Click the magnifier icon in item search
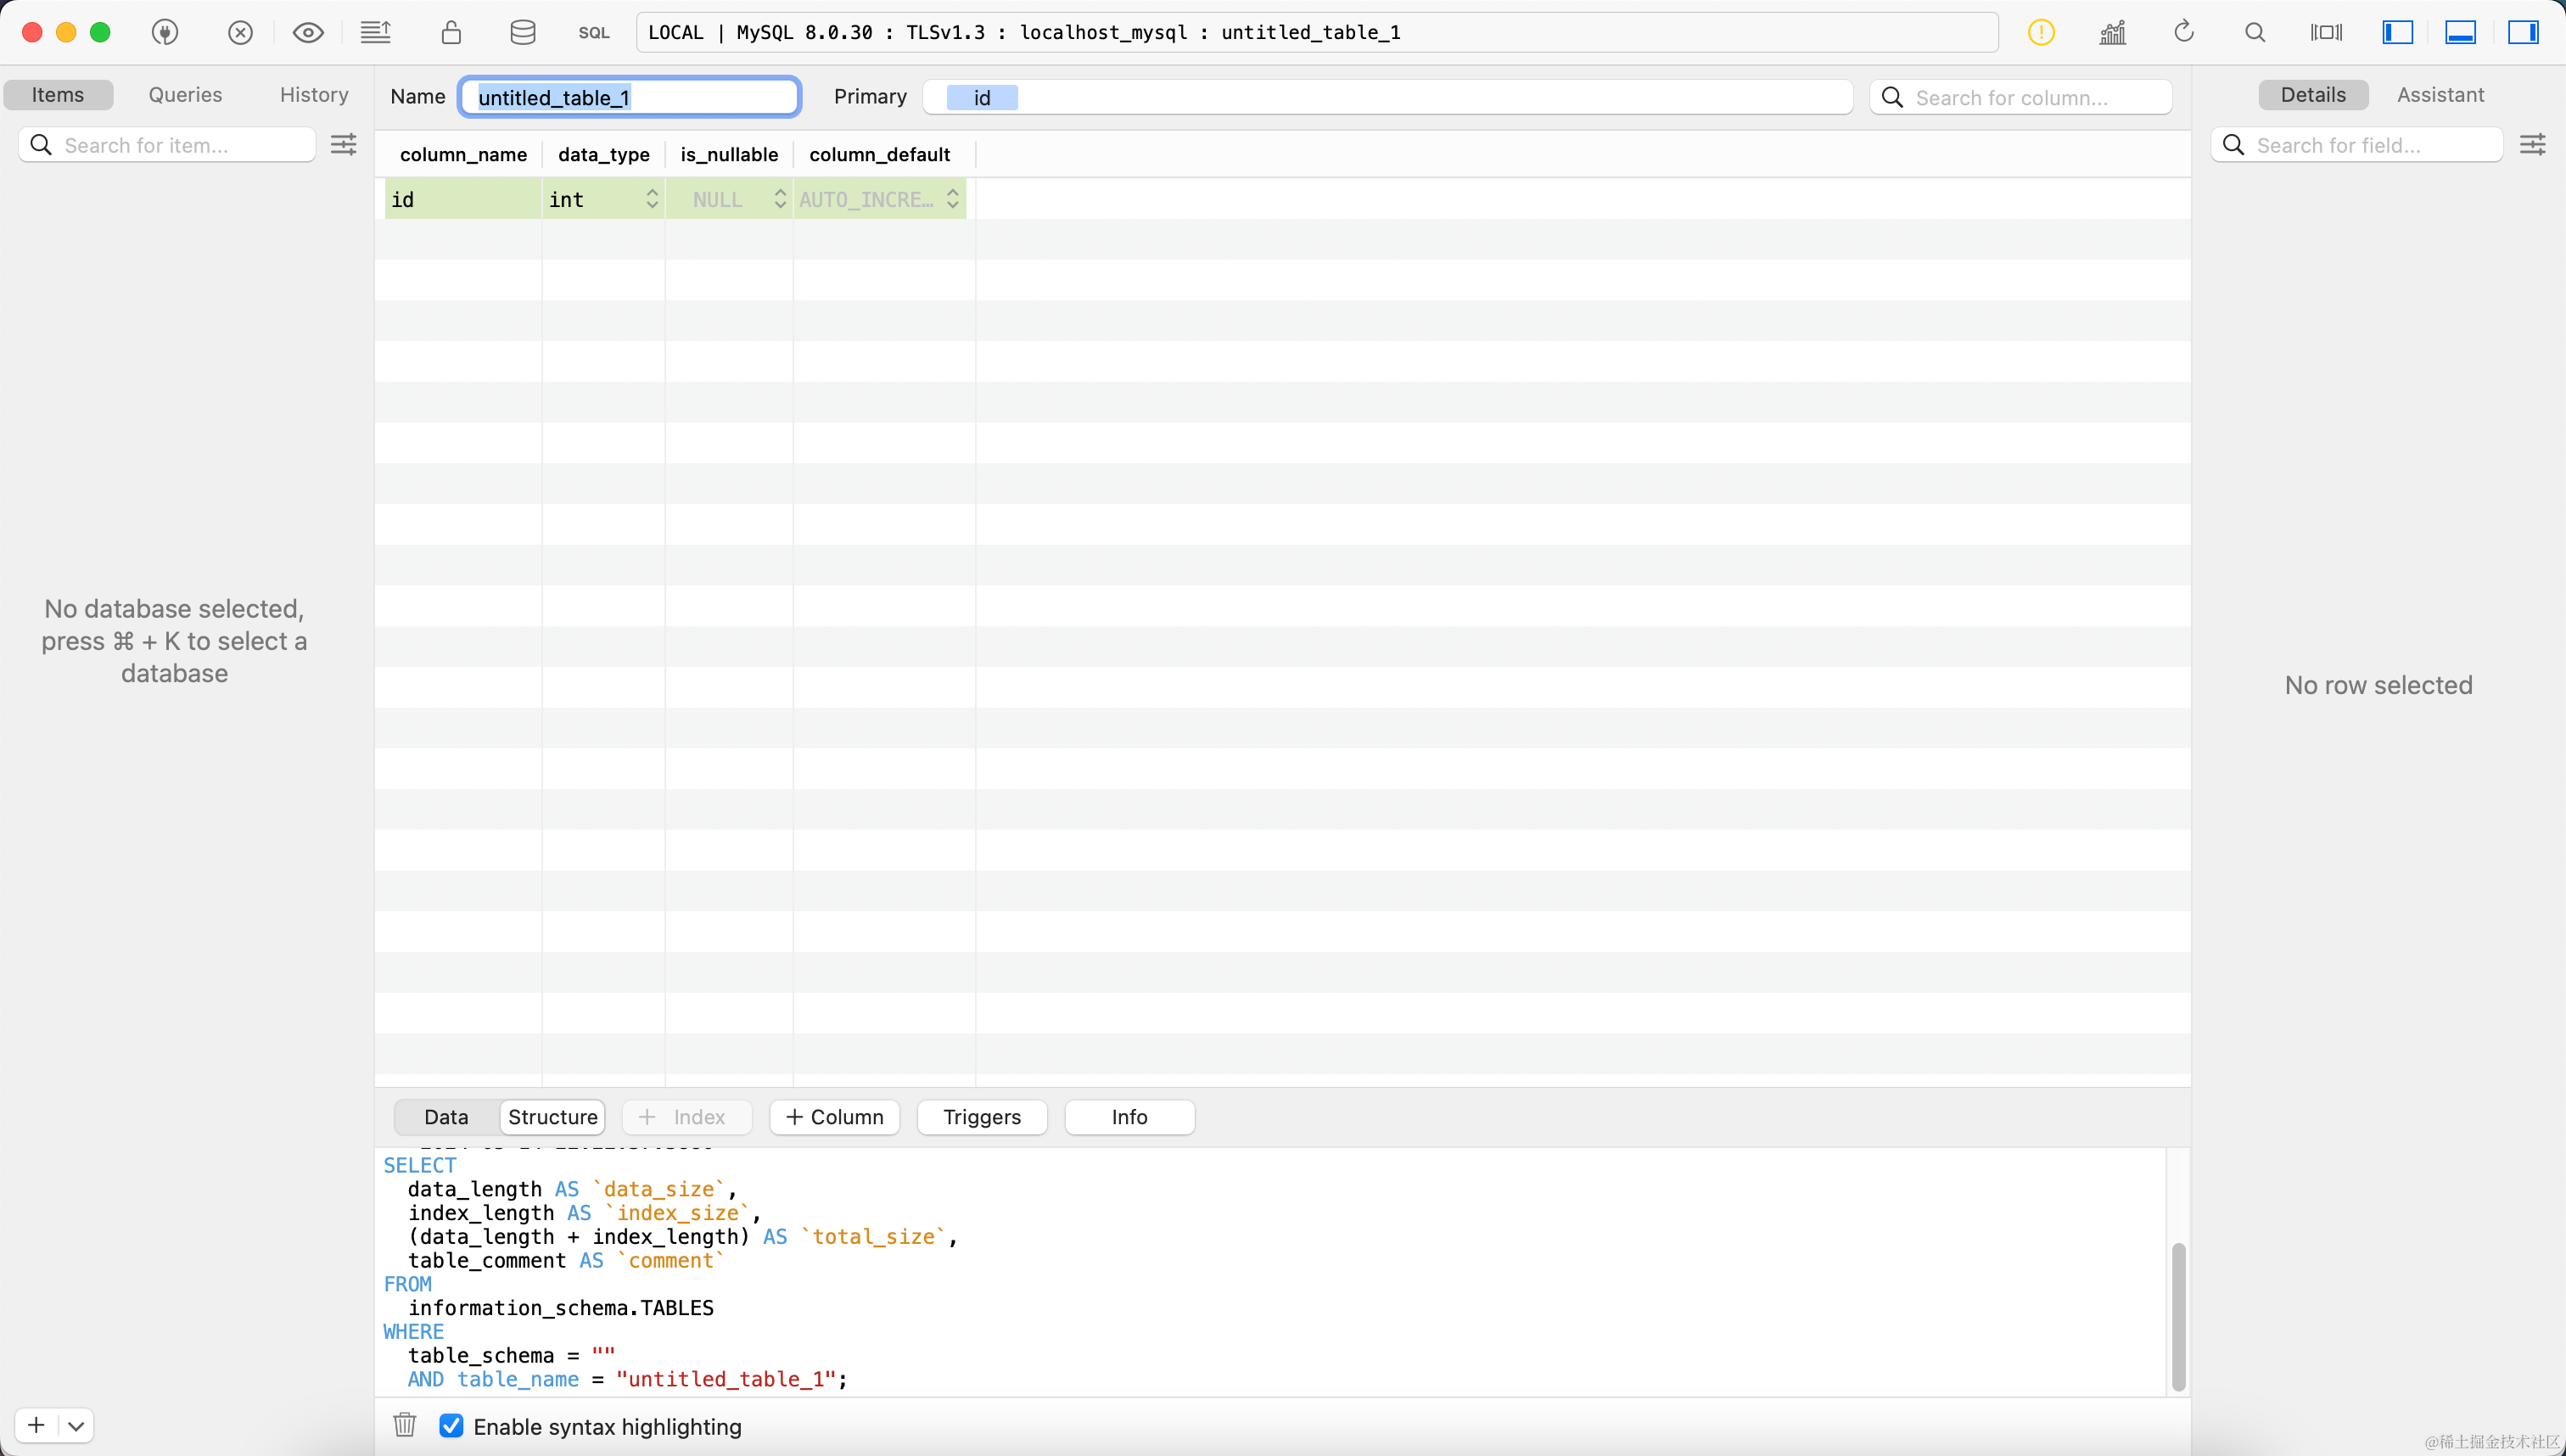Viewport: 2566px width, 1456px height. [41, 145]
